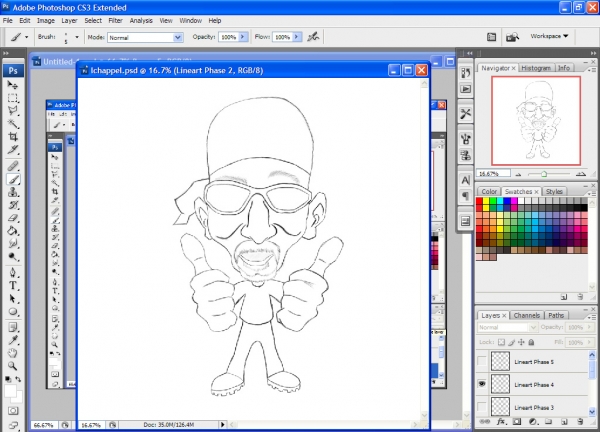Open the Workspace dropdown
Image resolution: width=600 pixels, height=432 pixels.
(x=549, y=36)
